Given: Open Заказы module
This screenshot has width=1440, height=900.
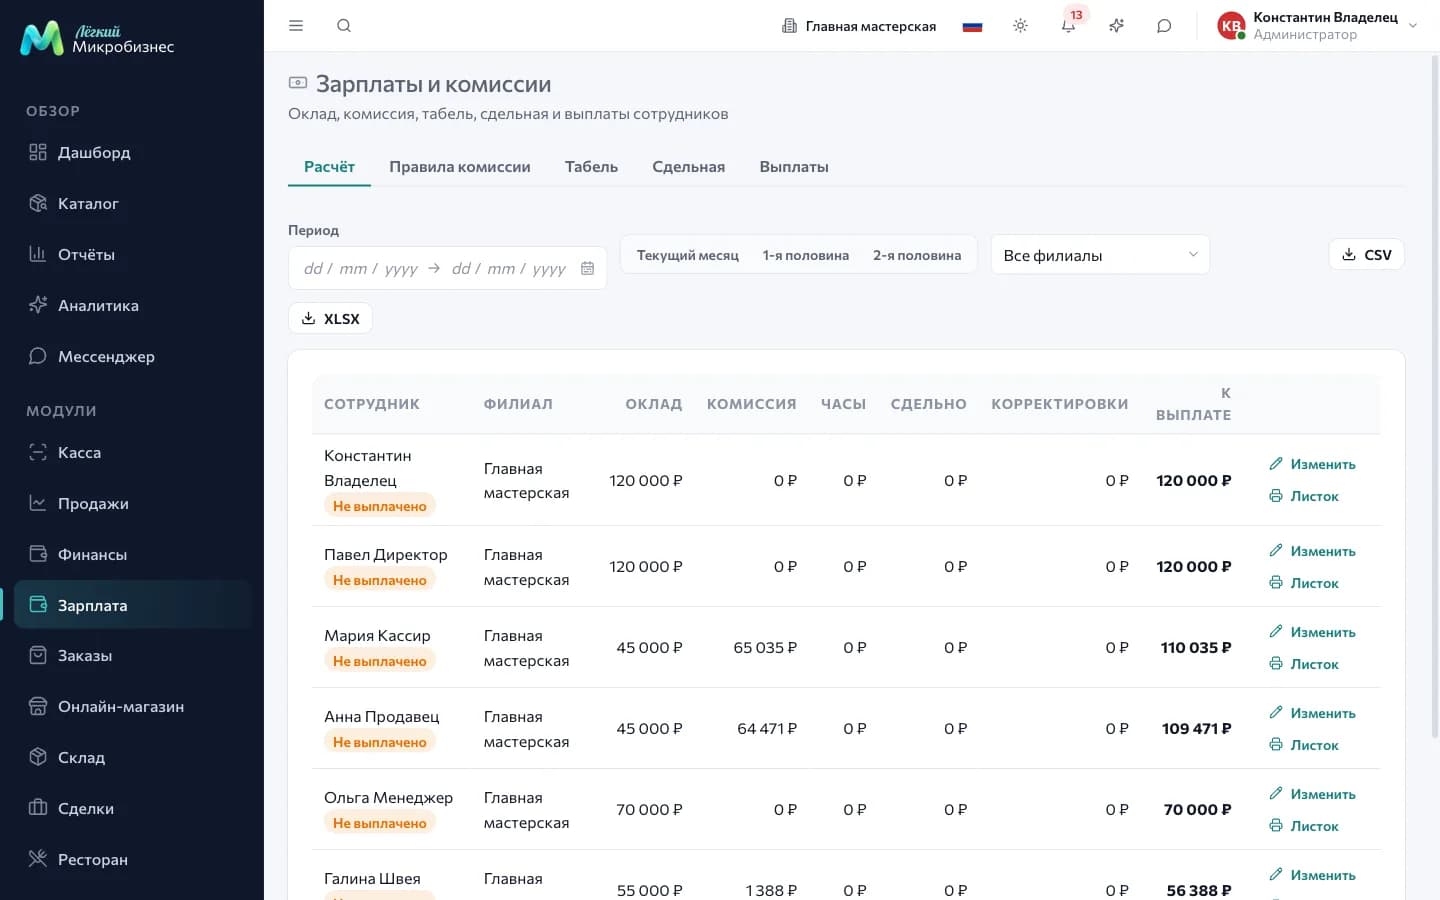Looking at the screenshot, I should [132, 655].
